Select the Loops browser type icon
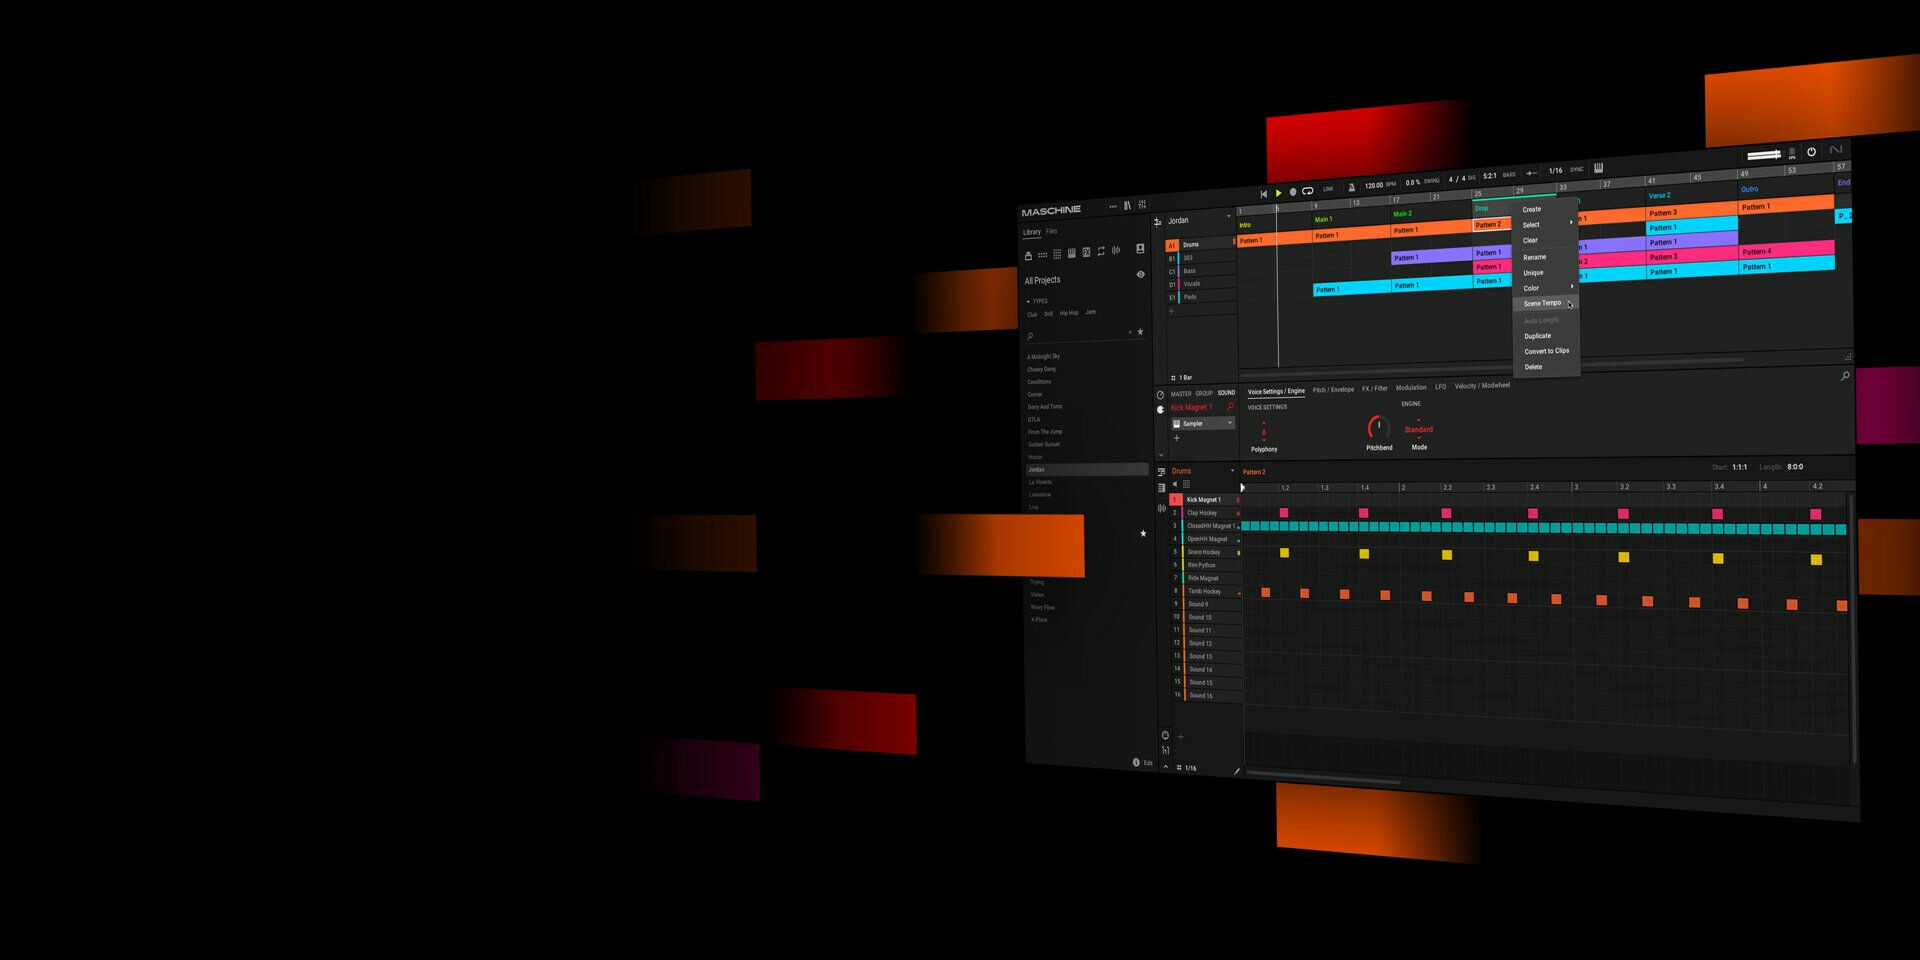 (x=1101, y=251)
